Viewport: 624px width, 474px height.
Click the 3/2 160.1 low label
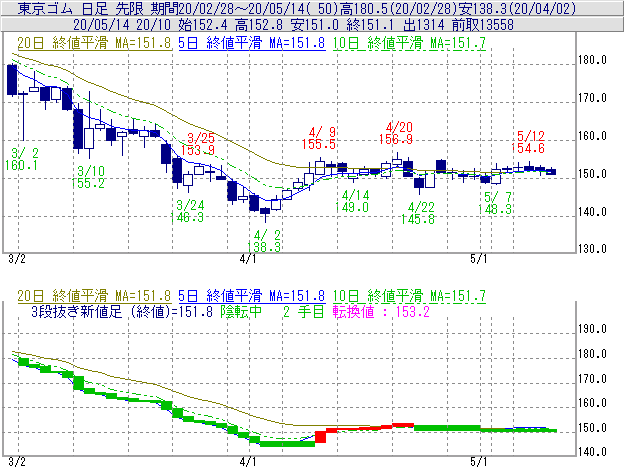21,159
